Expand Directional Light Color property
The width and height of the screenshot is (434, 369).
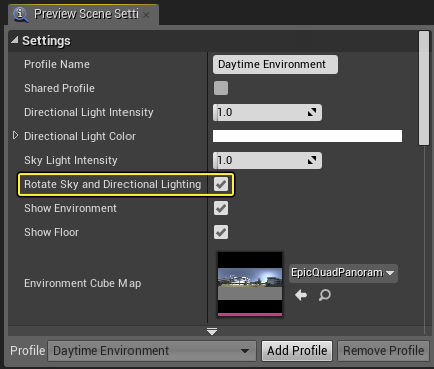coord(15,135)
